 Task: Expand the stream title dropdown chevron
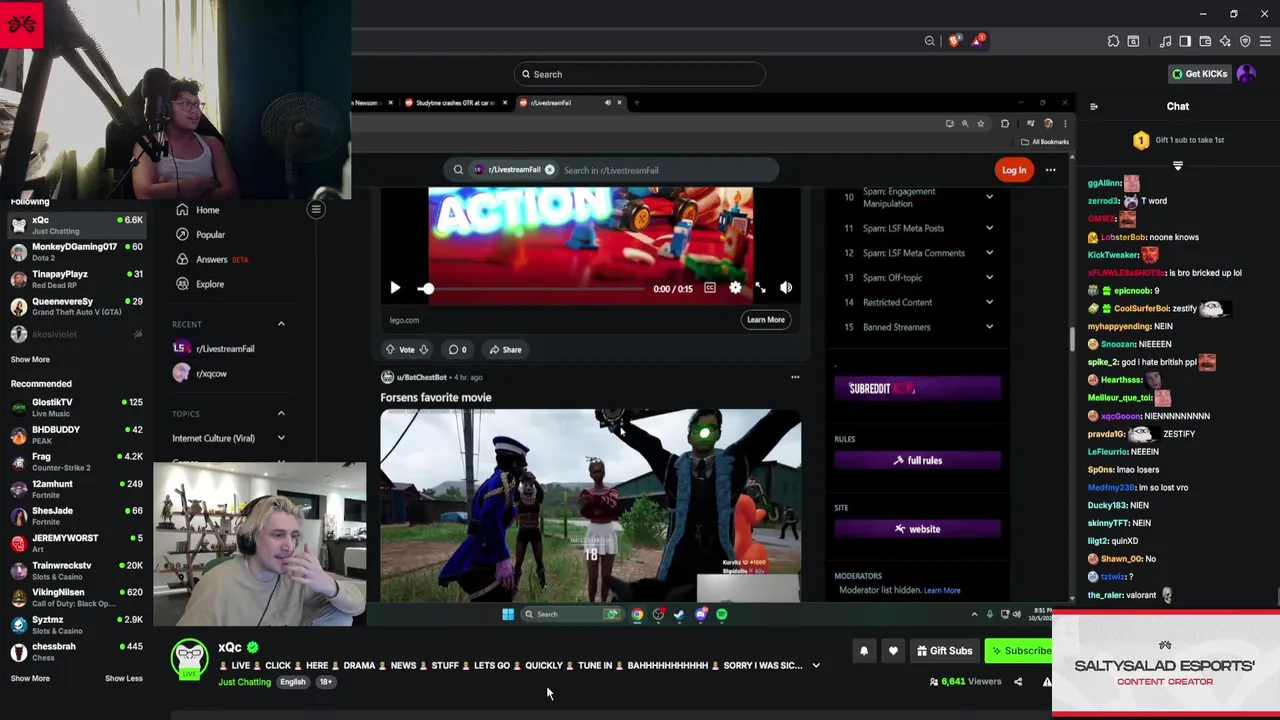(816, 666)
